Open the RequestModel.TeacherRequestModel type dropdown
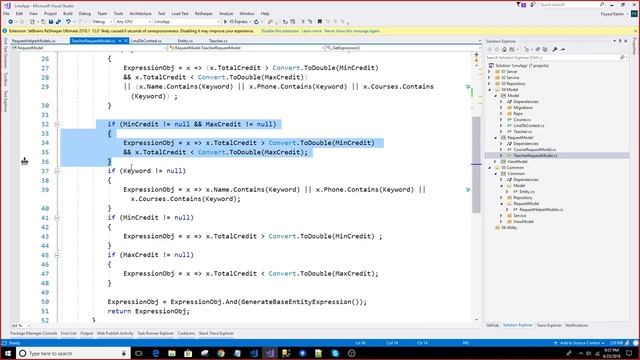Screen dimensions: 640x360 246,48
